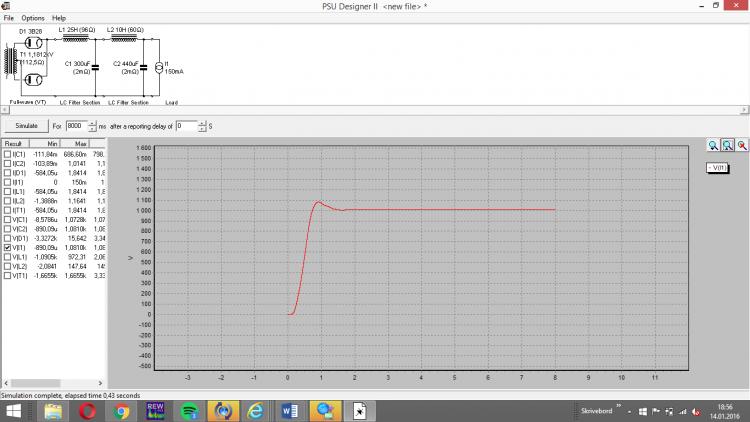The image size is (750, 422).
Task: Select the L2 10H choke symbol
Action: point(124,38)
